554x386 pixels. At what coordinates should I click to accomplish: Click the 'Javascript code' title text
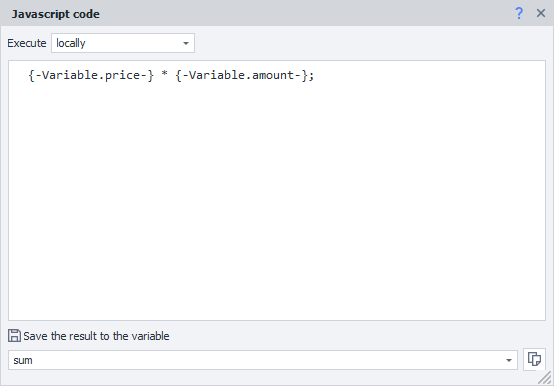(55, 14)
